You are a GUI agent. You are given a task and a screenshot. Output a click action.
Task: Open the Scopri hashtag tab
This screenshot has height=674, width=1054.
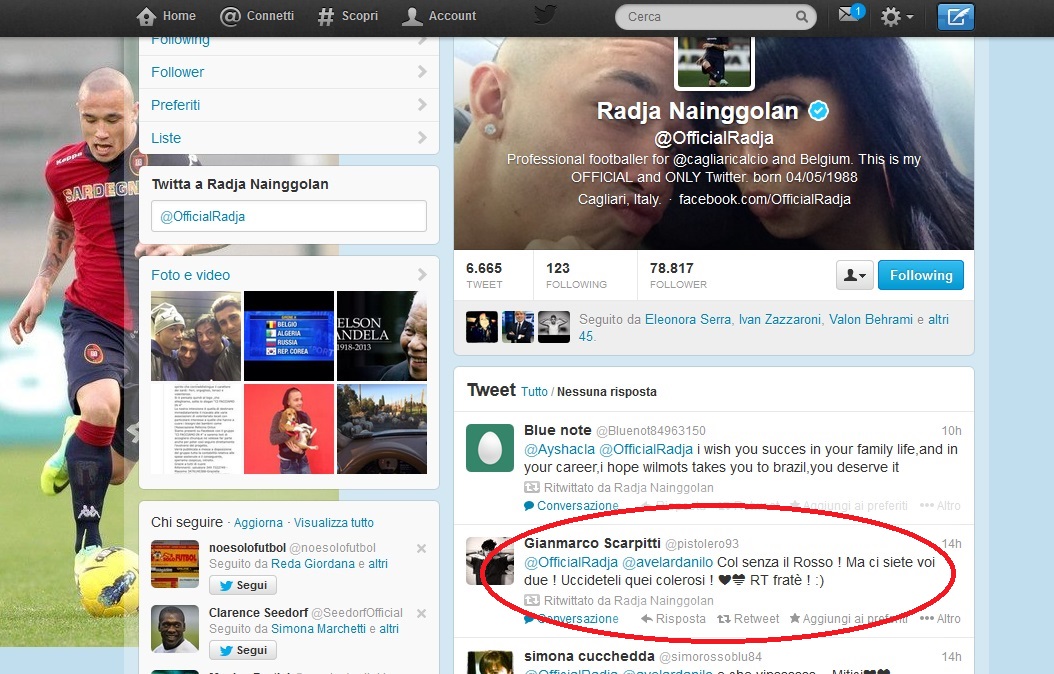click(x=348, y=16)
